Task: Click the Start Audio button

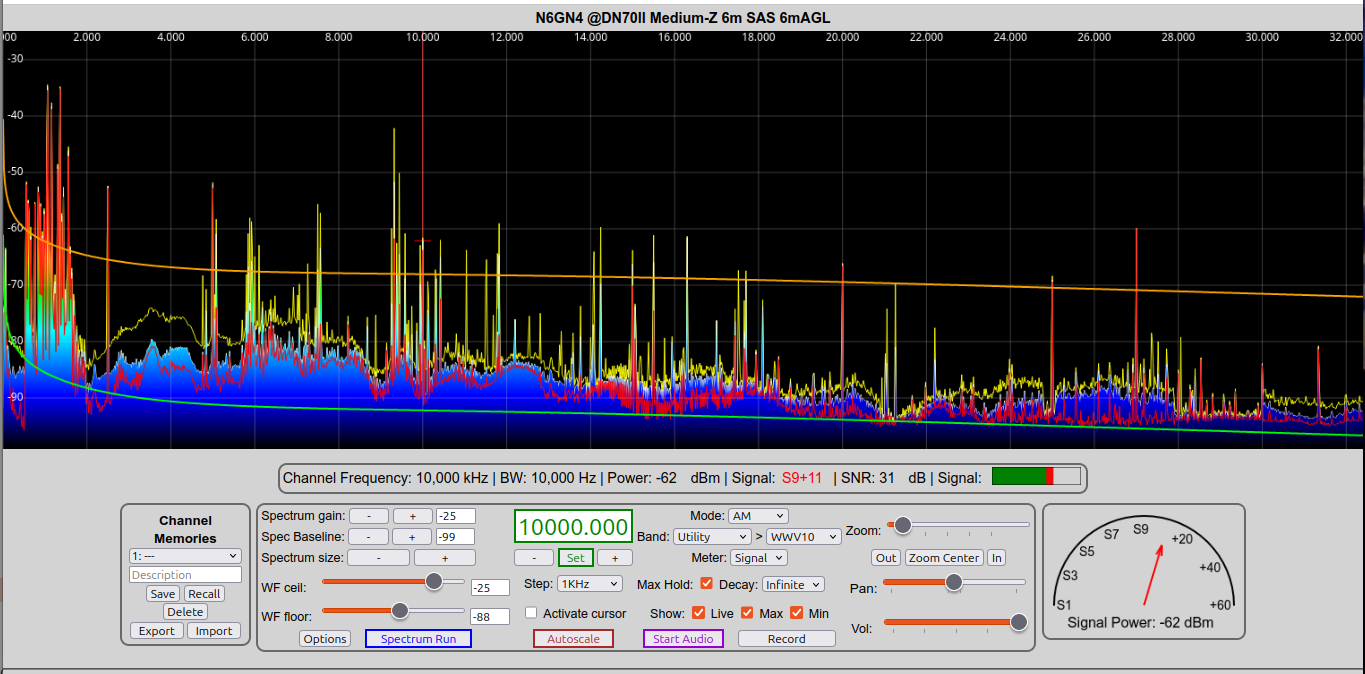Action: (683, 639)
